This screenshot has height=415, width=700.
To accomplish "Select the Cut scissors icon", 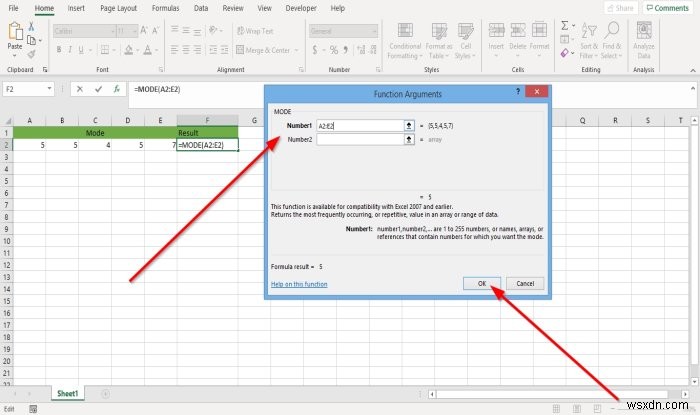I will pos(31,26).
